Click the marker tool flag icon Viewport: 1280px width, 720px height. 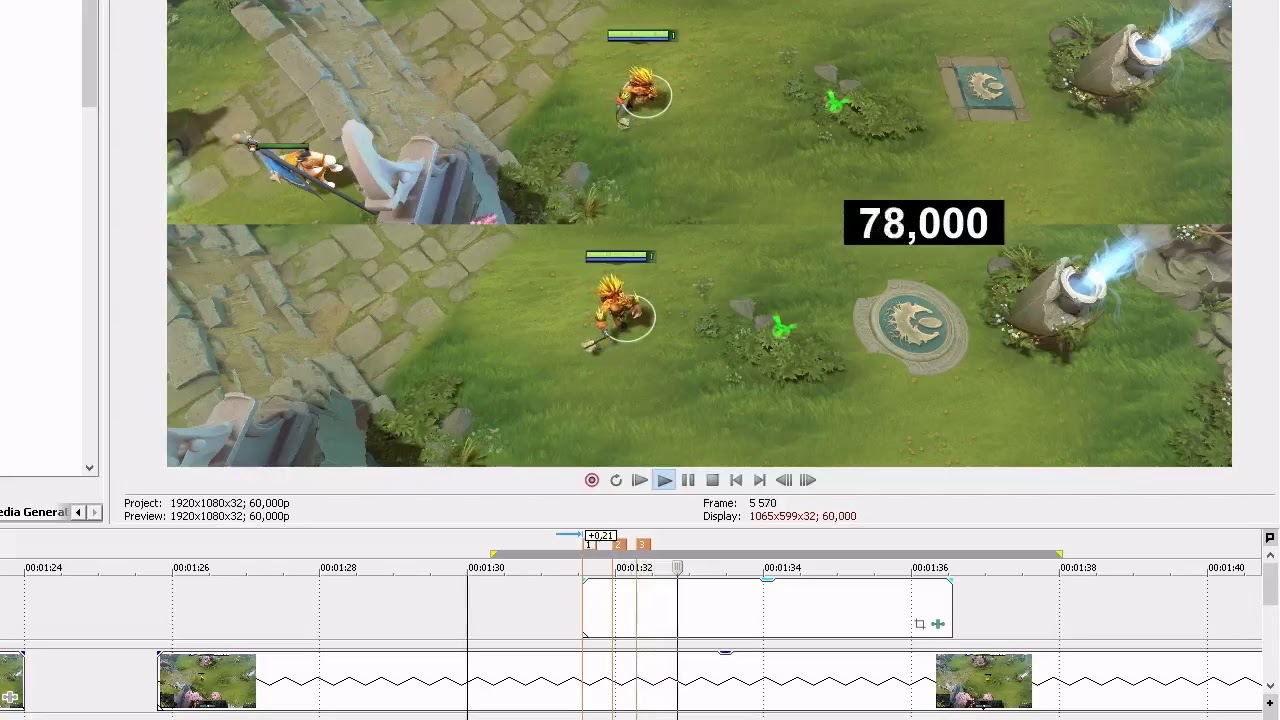(1270, 538)
